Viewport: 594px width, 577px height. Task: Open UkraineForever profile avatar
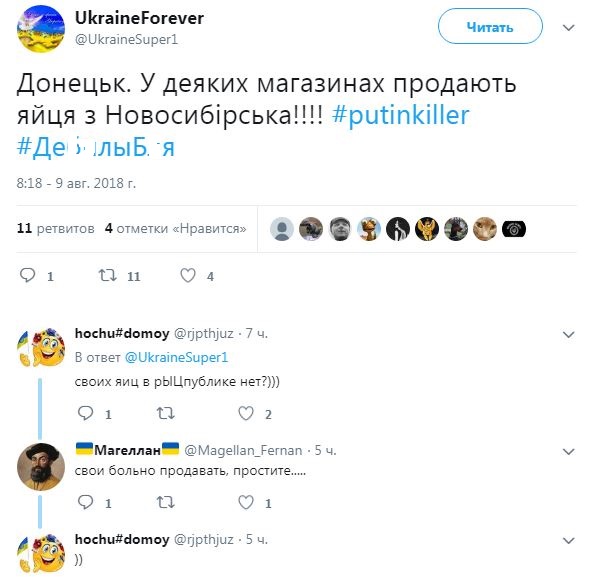coord(41,29)
